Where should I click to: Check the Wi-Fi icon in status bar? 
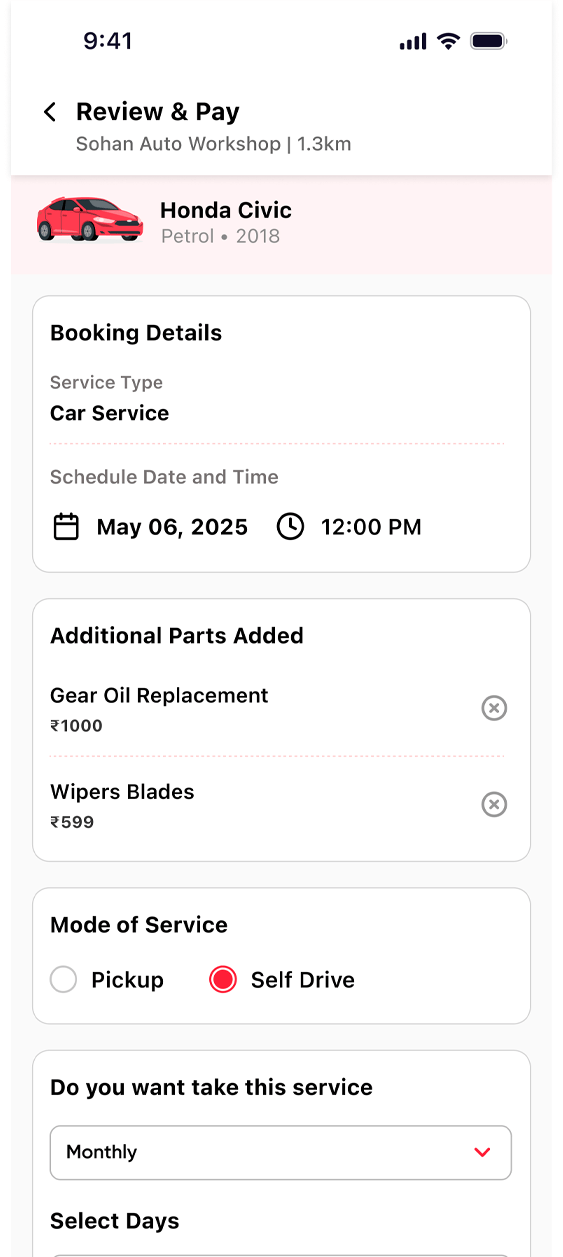point(449,41)
